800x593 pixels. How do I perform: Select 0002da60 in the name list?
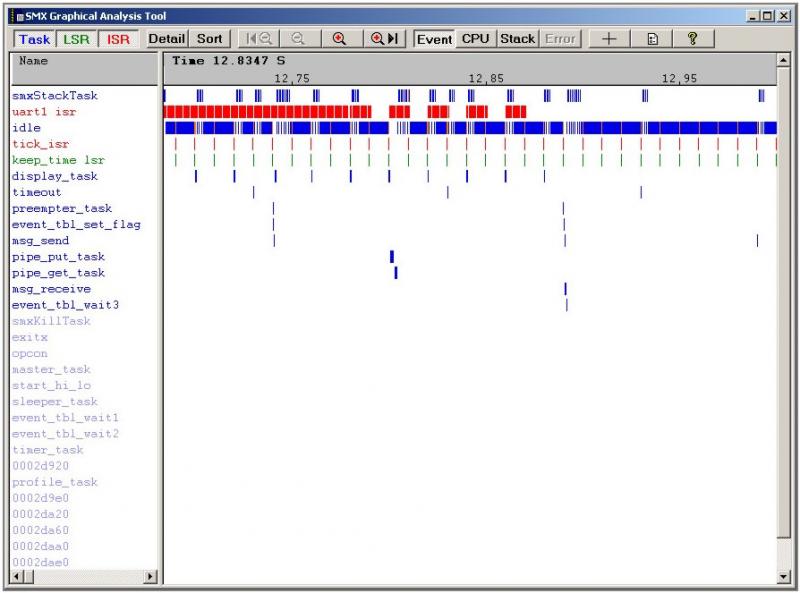(x=40, y=530)
